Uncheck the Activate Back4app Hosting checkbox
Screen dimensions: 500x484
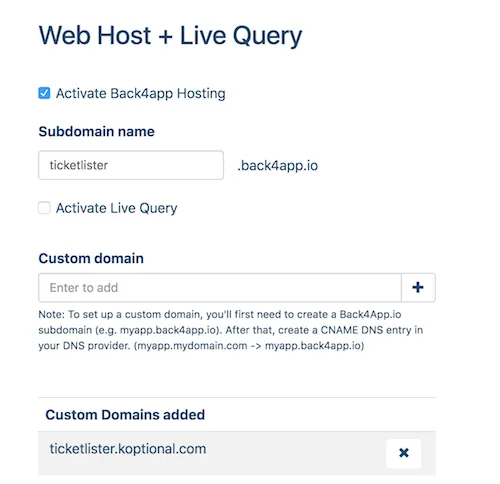click(x=44, y=93)
